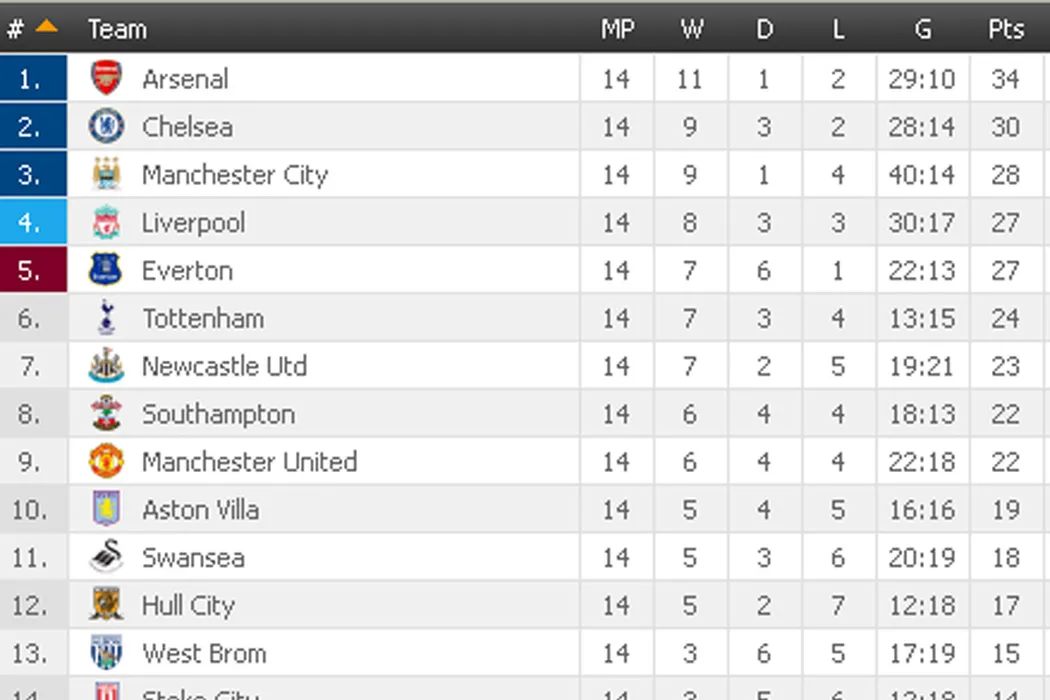
Task: Click the Manchester United crest icon
Action: (x=106, y=462)
